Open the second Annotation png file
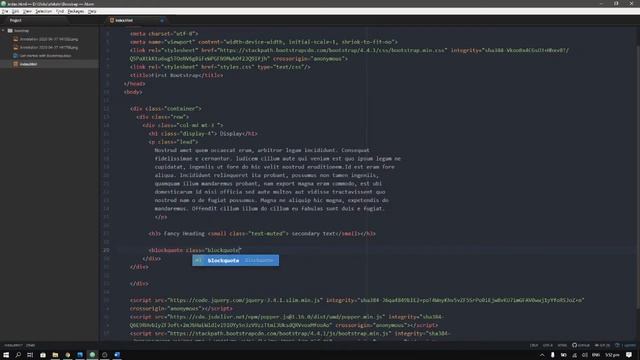 49,47
